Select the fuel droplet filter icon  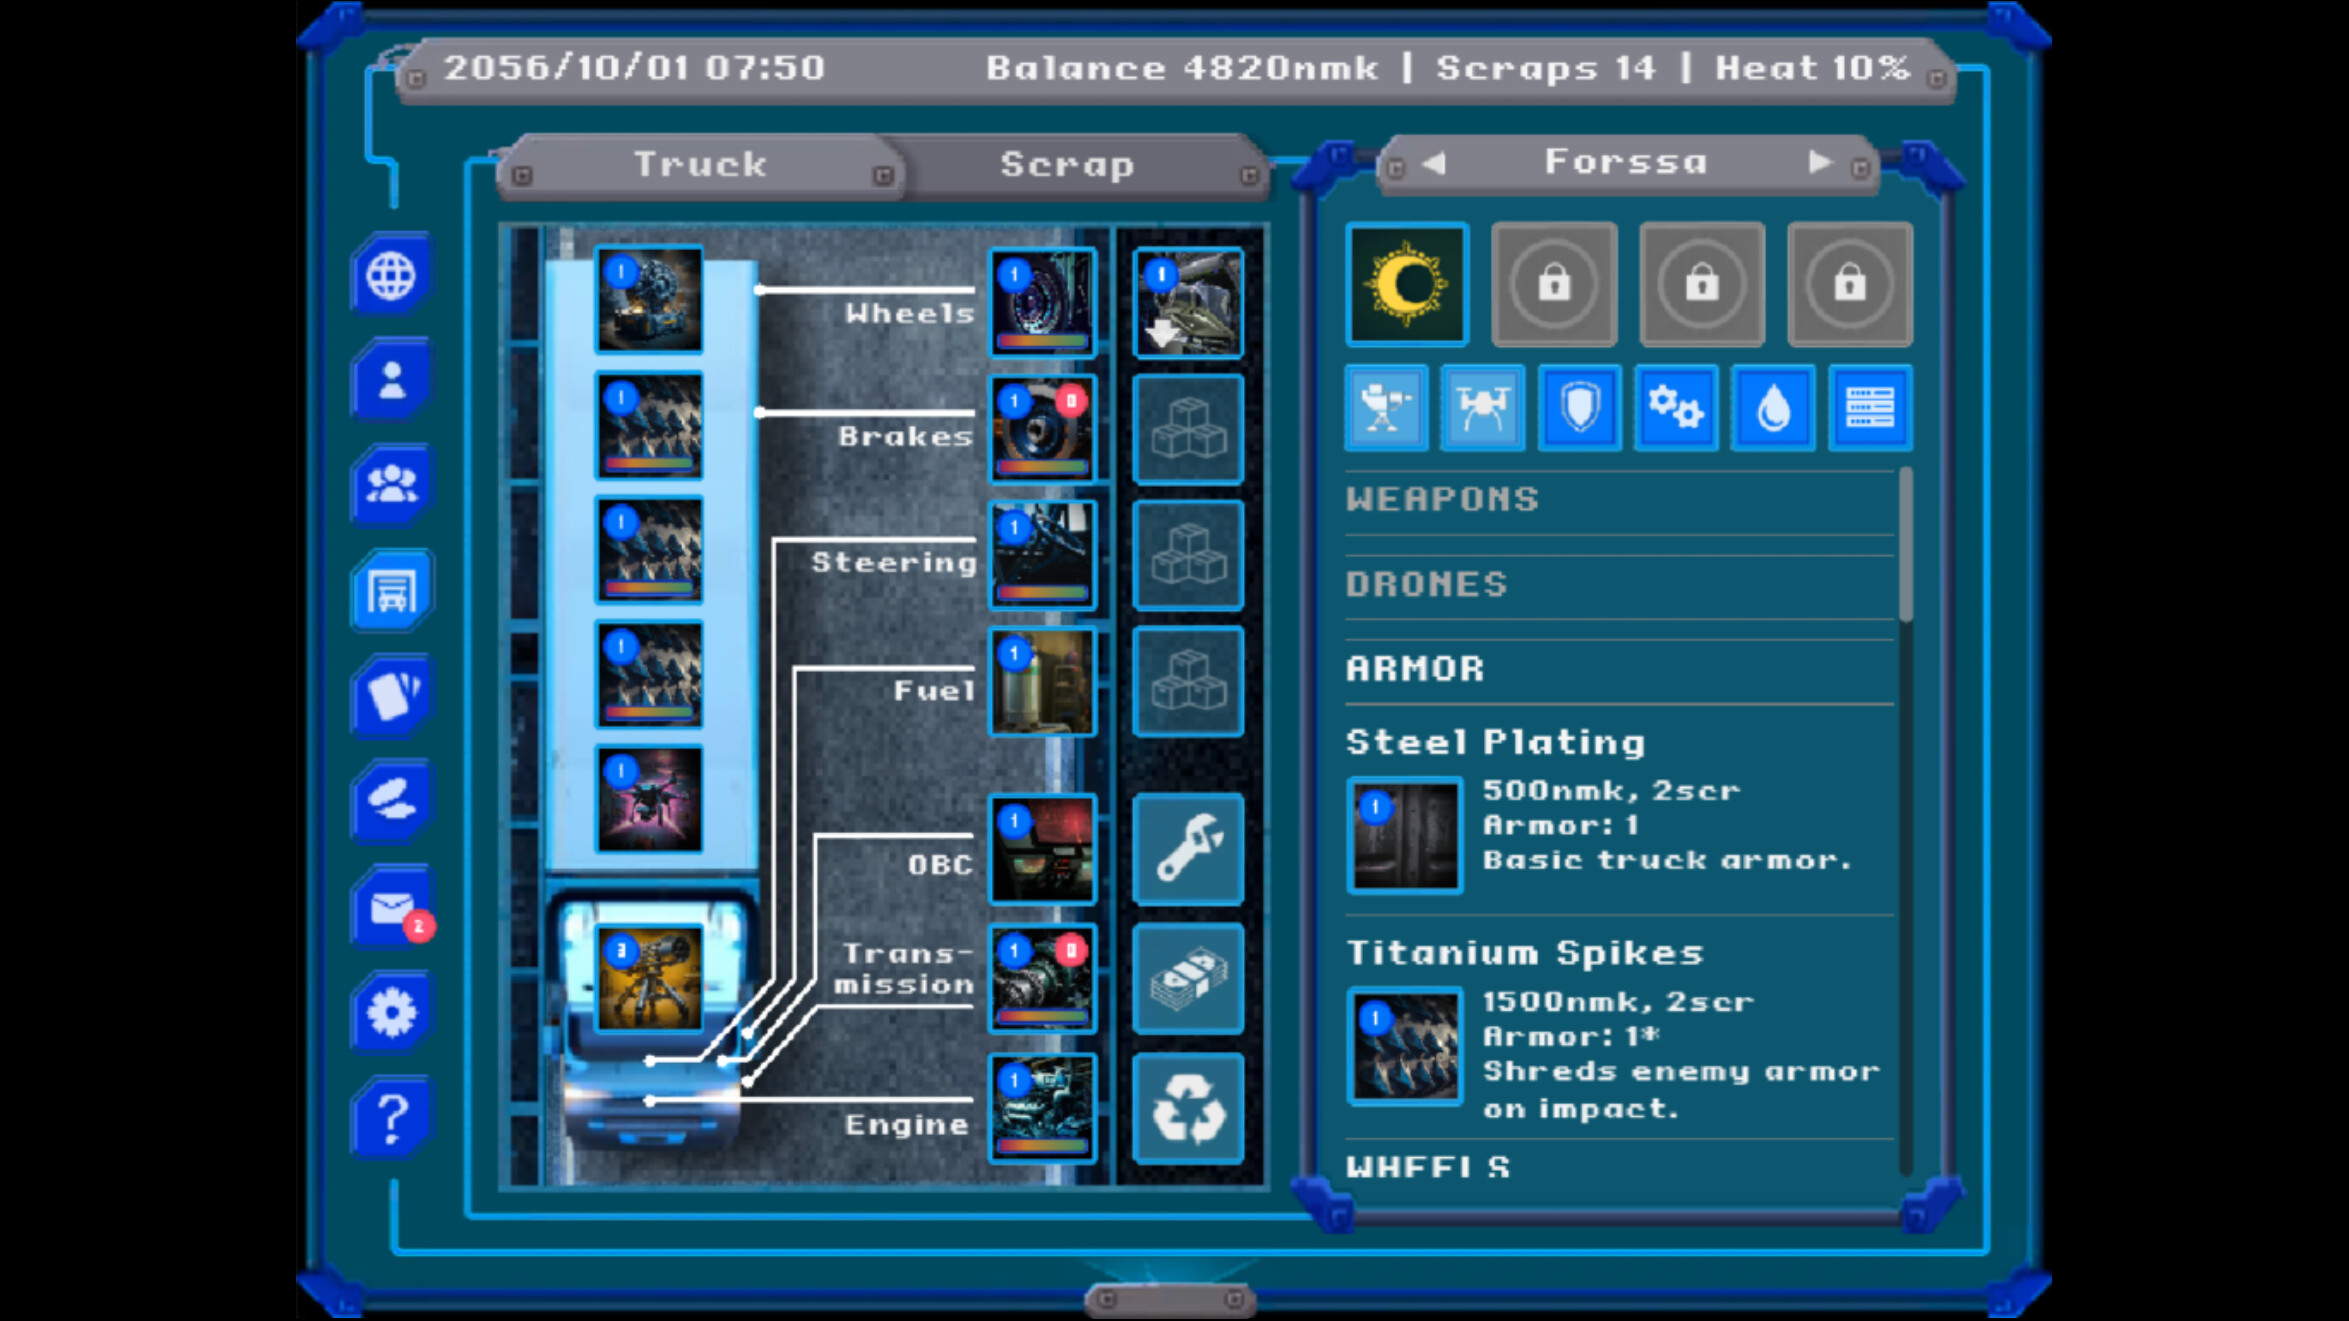pyautogui.click(x=1772, y=410)
